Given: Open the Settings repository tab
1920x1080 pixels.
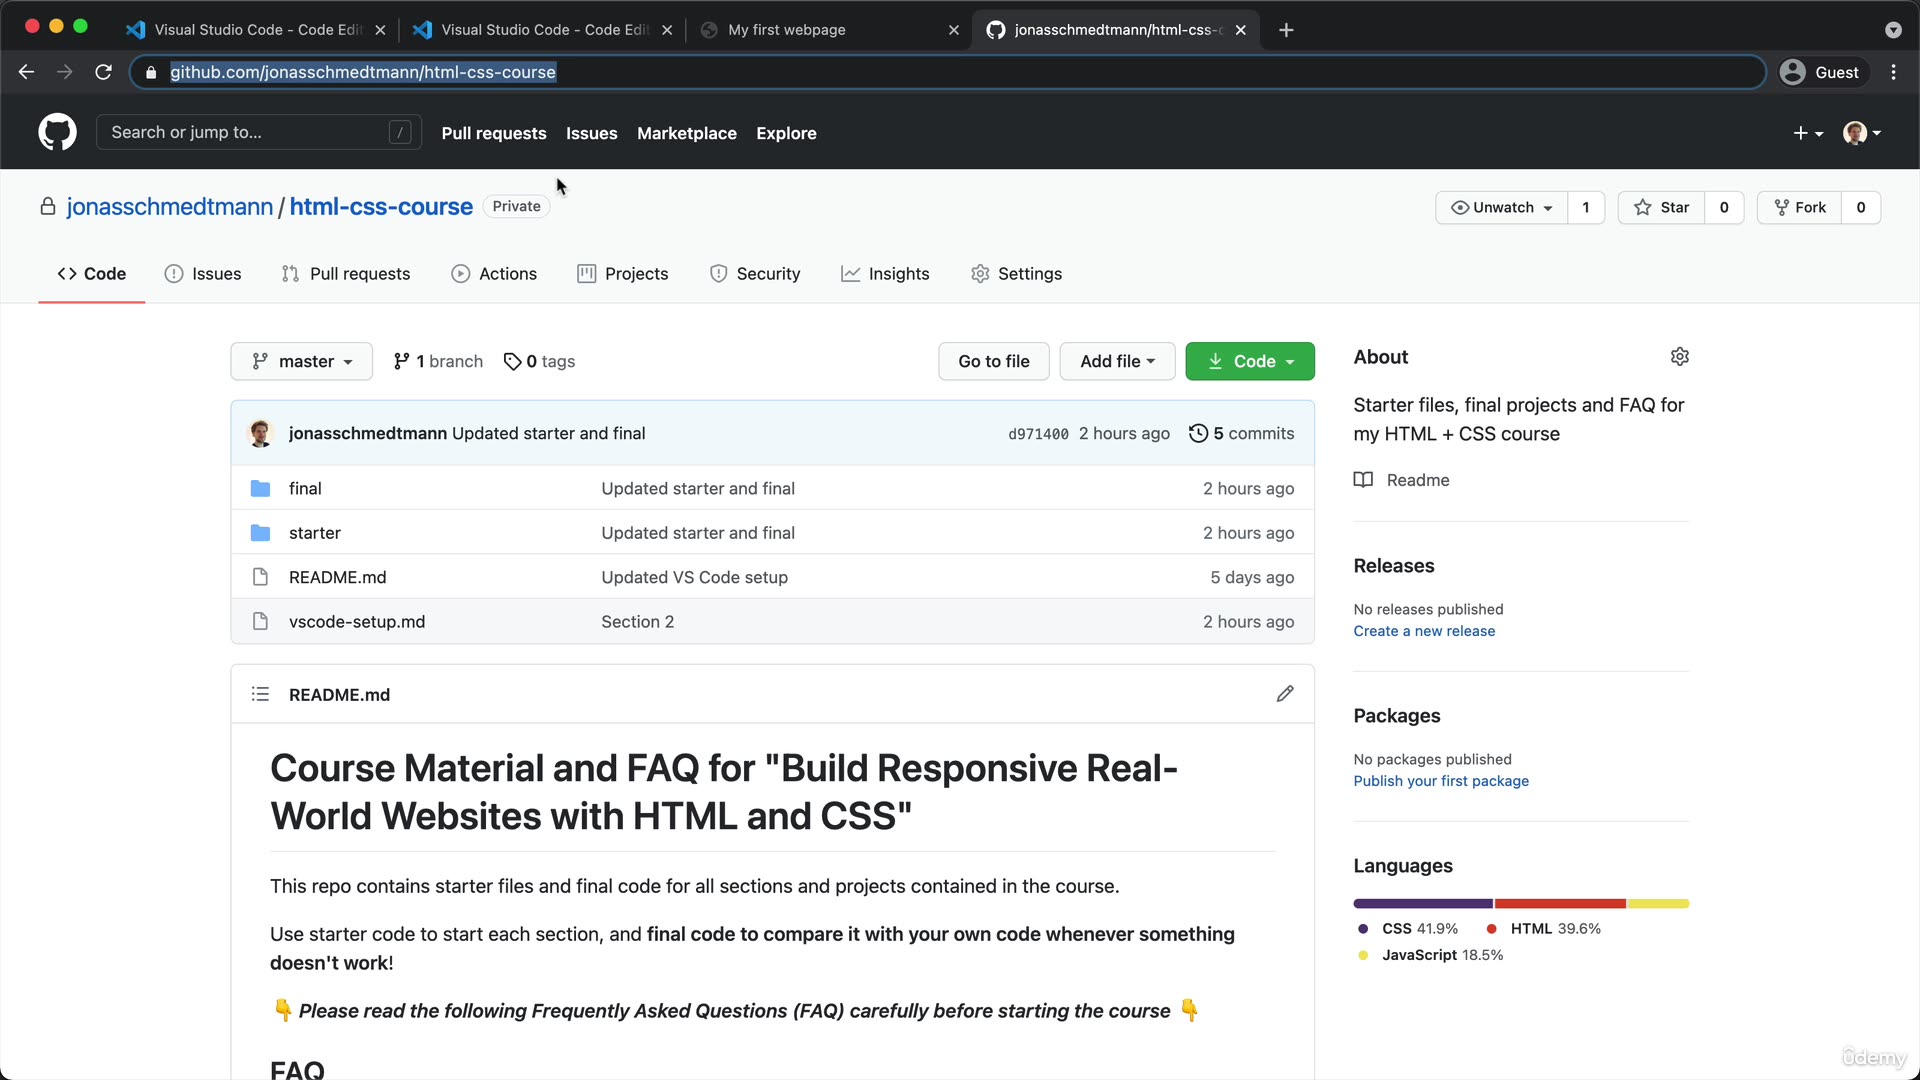Looking at the screenshot, I should [1016, 274].
